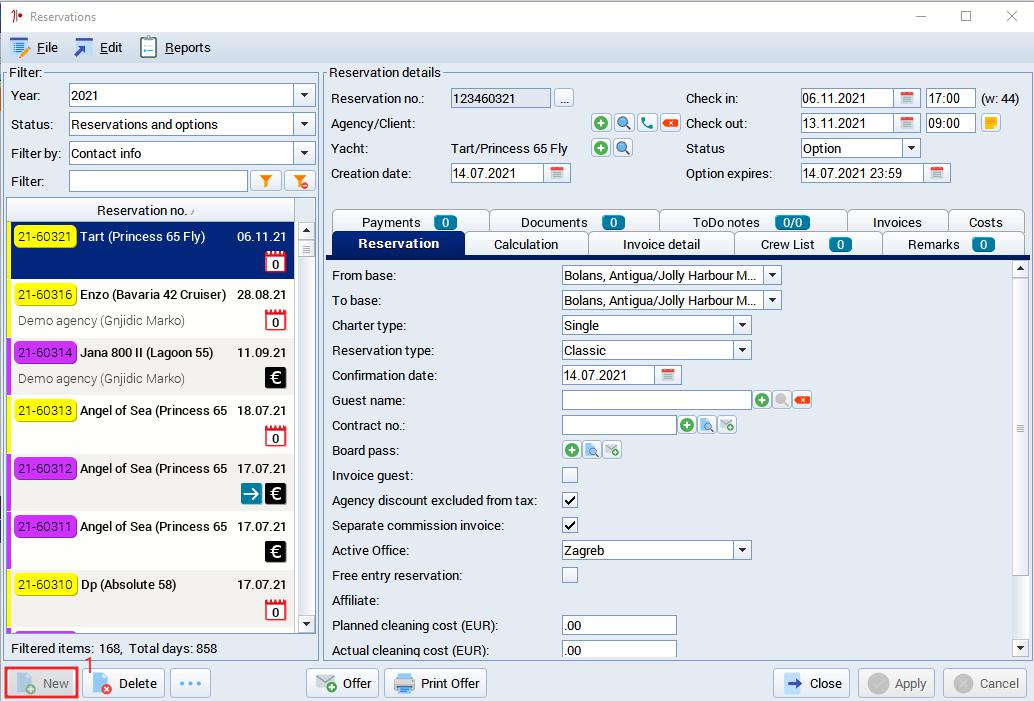Select reservation 21-60310 Dp (Absolute 58)

pyautogui.click(x=152, y=599)
